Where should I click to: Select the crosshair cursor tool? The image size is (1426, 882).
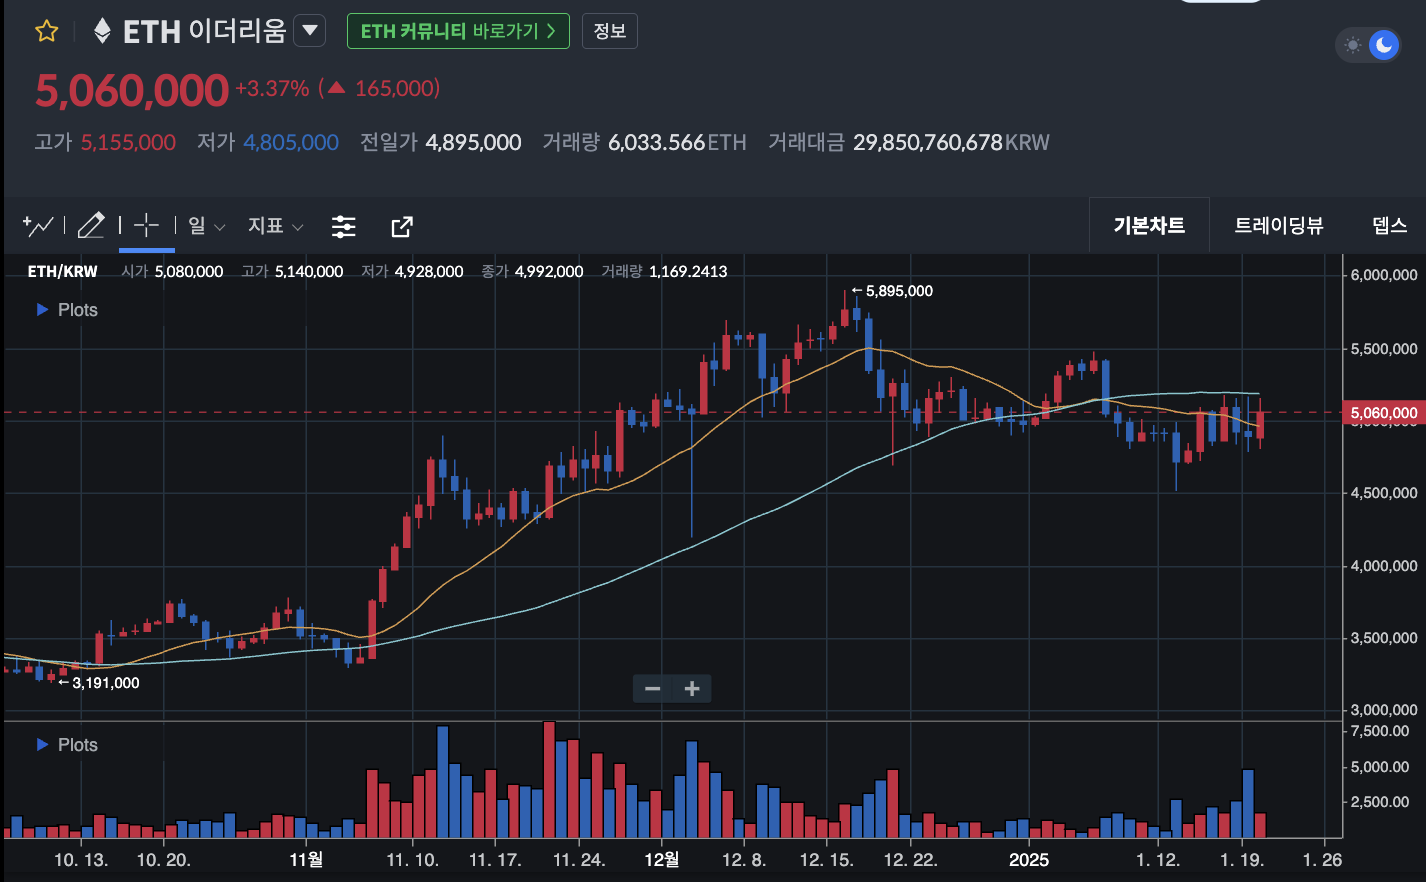click(147, 226)
